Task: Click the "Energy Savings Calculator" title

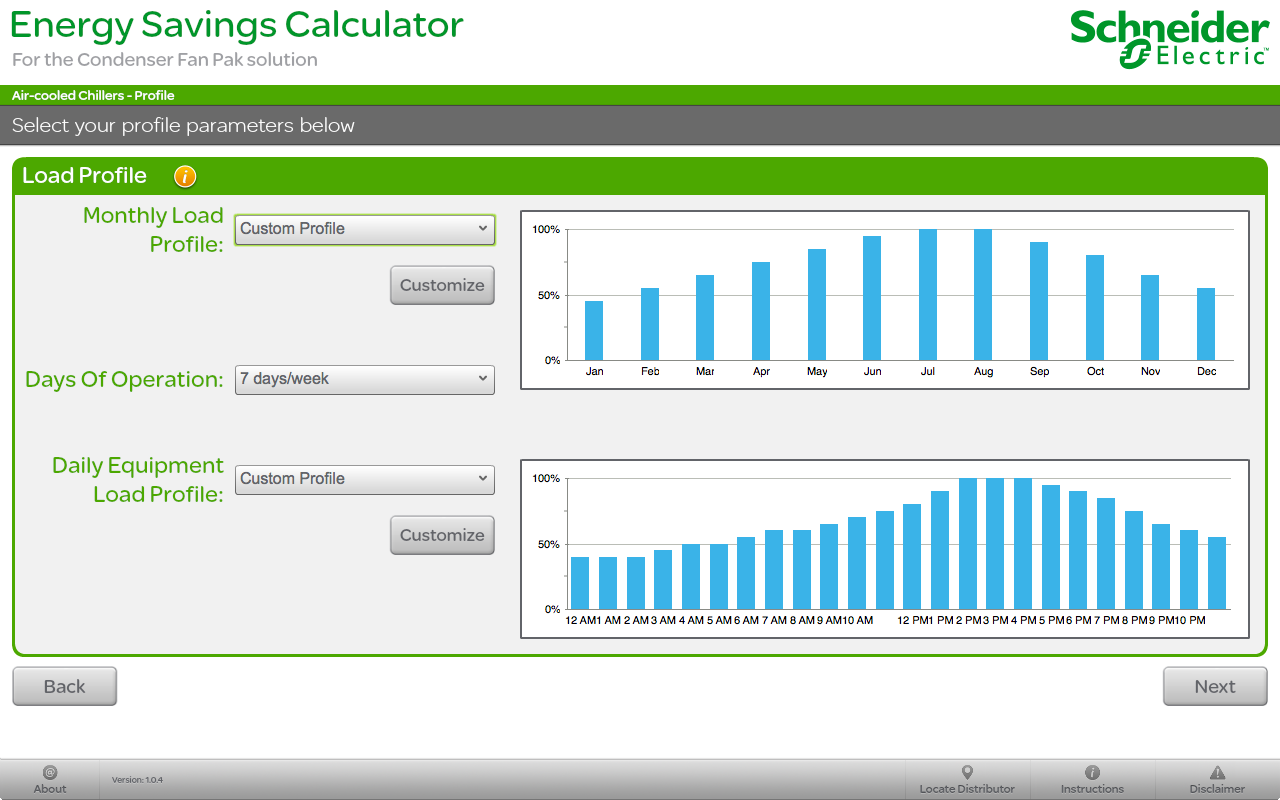Action: click(x=237, y=25)
